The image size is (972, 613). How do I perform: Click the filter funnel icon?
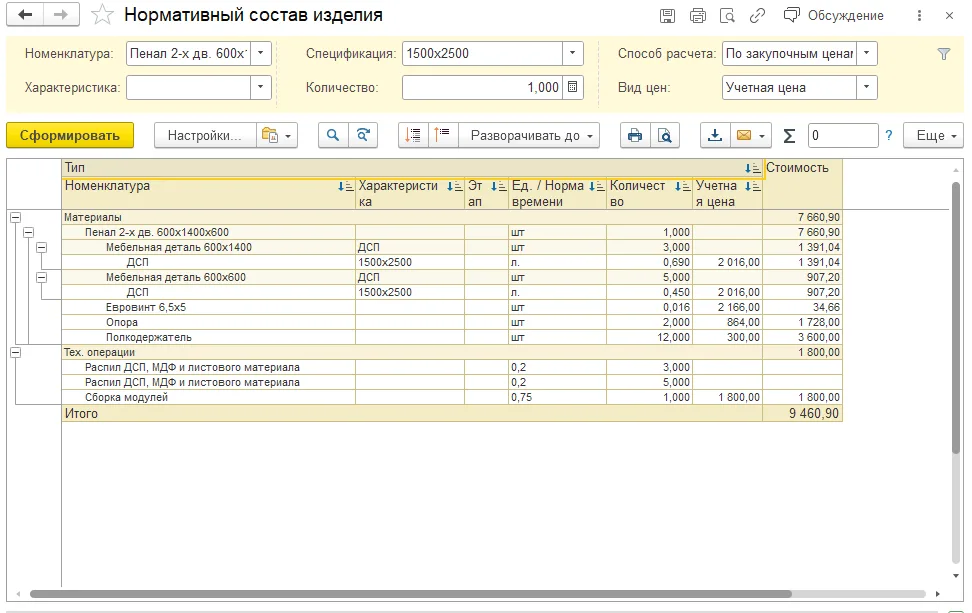click(943, 54)
